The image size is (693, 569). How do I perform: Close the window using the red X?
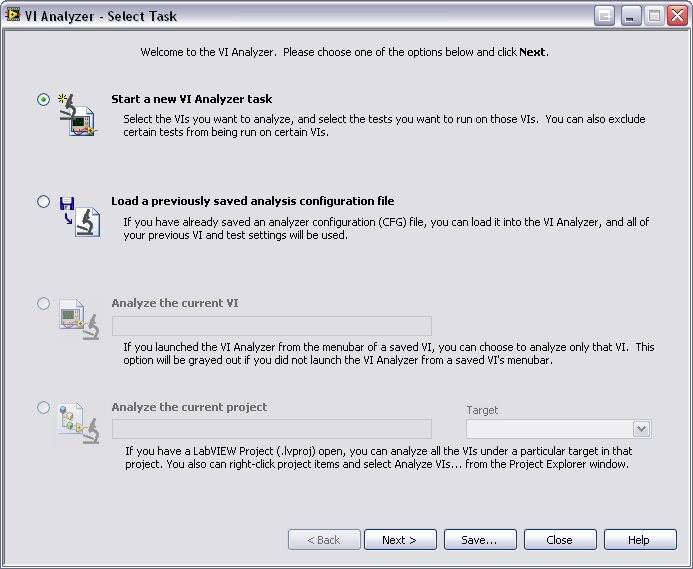tap(678, 16)
